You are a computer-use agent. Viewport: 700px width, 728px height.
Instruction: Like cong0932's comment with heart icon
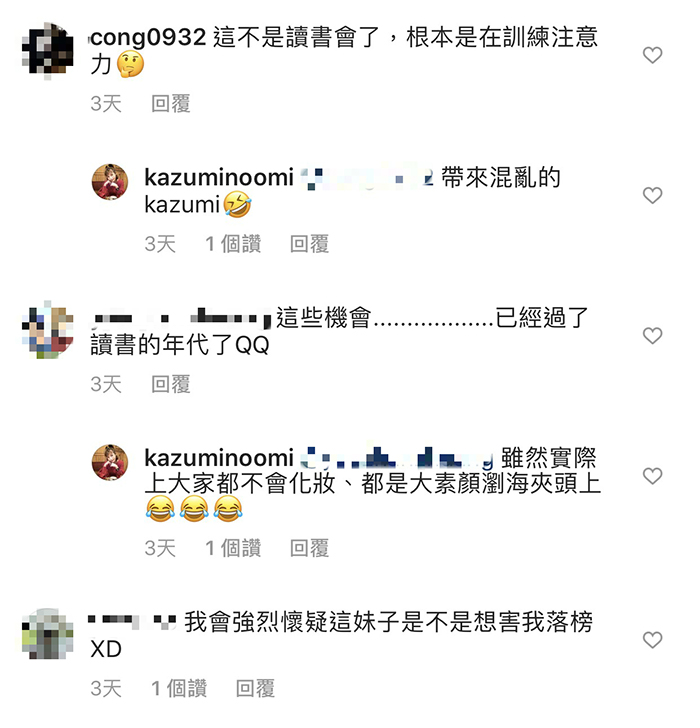pyautogui.click(x=652, y=55)
